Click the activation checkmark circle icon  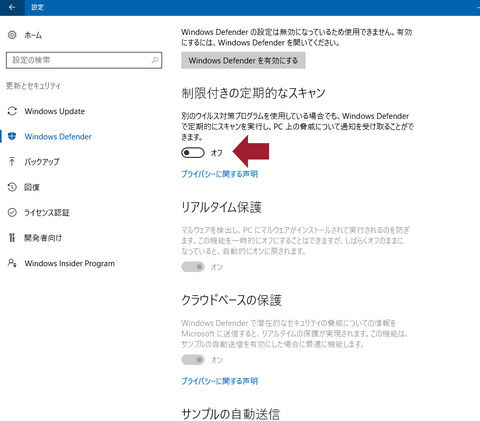[x=12, y=212]
